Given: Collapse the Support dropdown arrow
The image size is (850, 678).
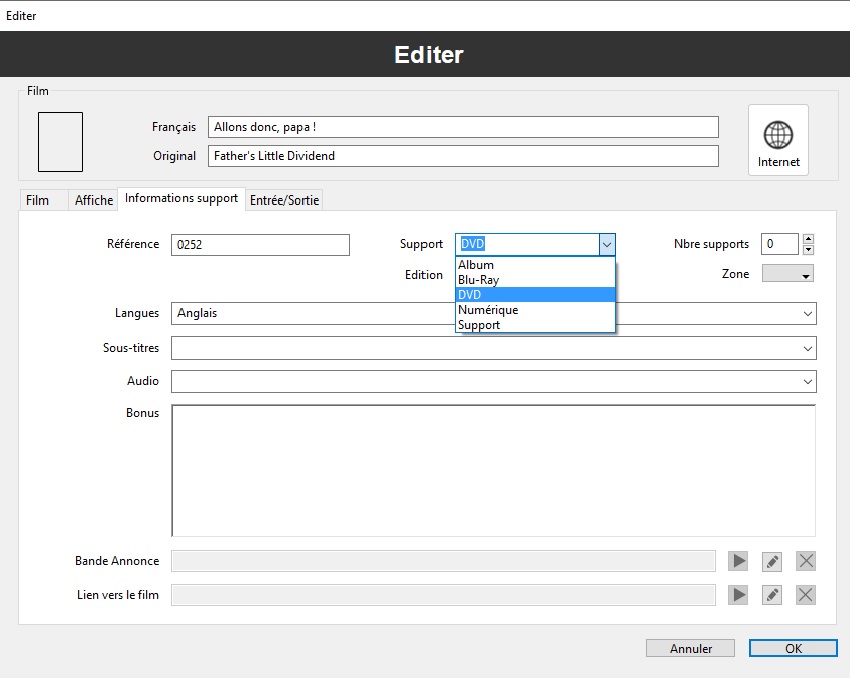Looking at the screenshot, I should (606, 244).
